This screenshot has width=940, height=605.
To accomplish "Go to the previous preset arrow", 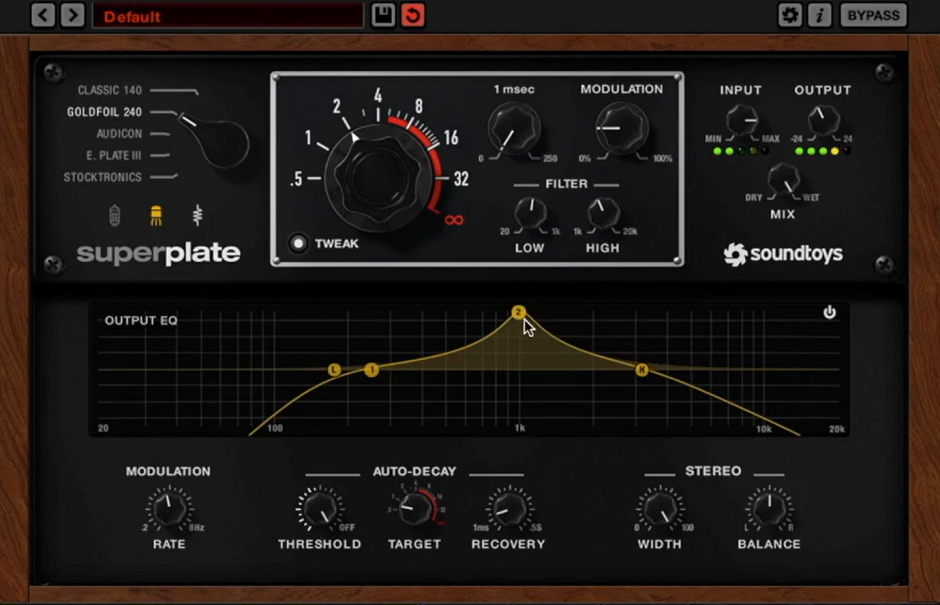I will click(43, 14).
